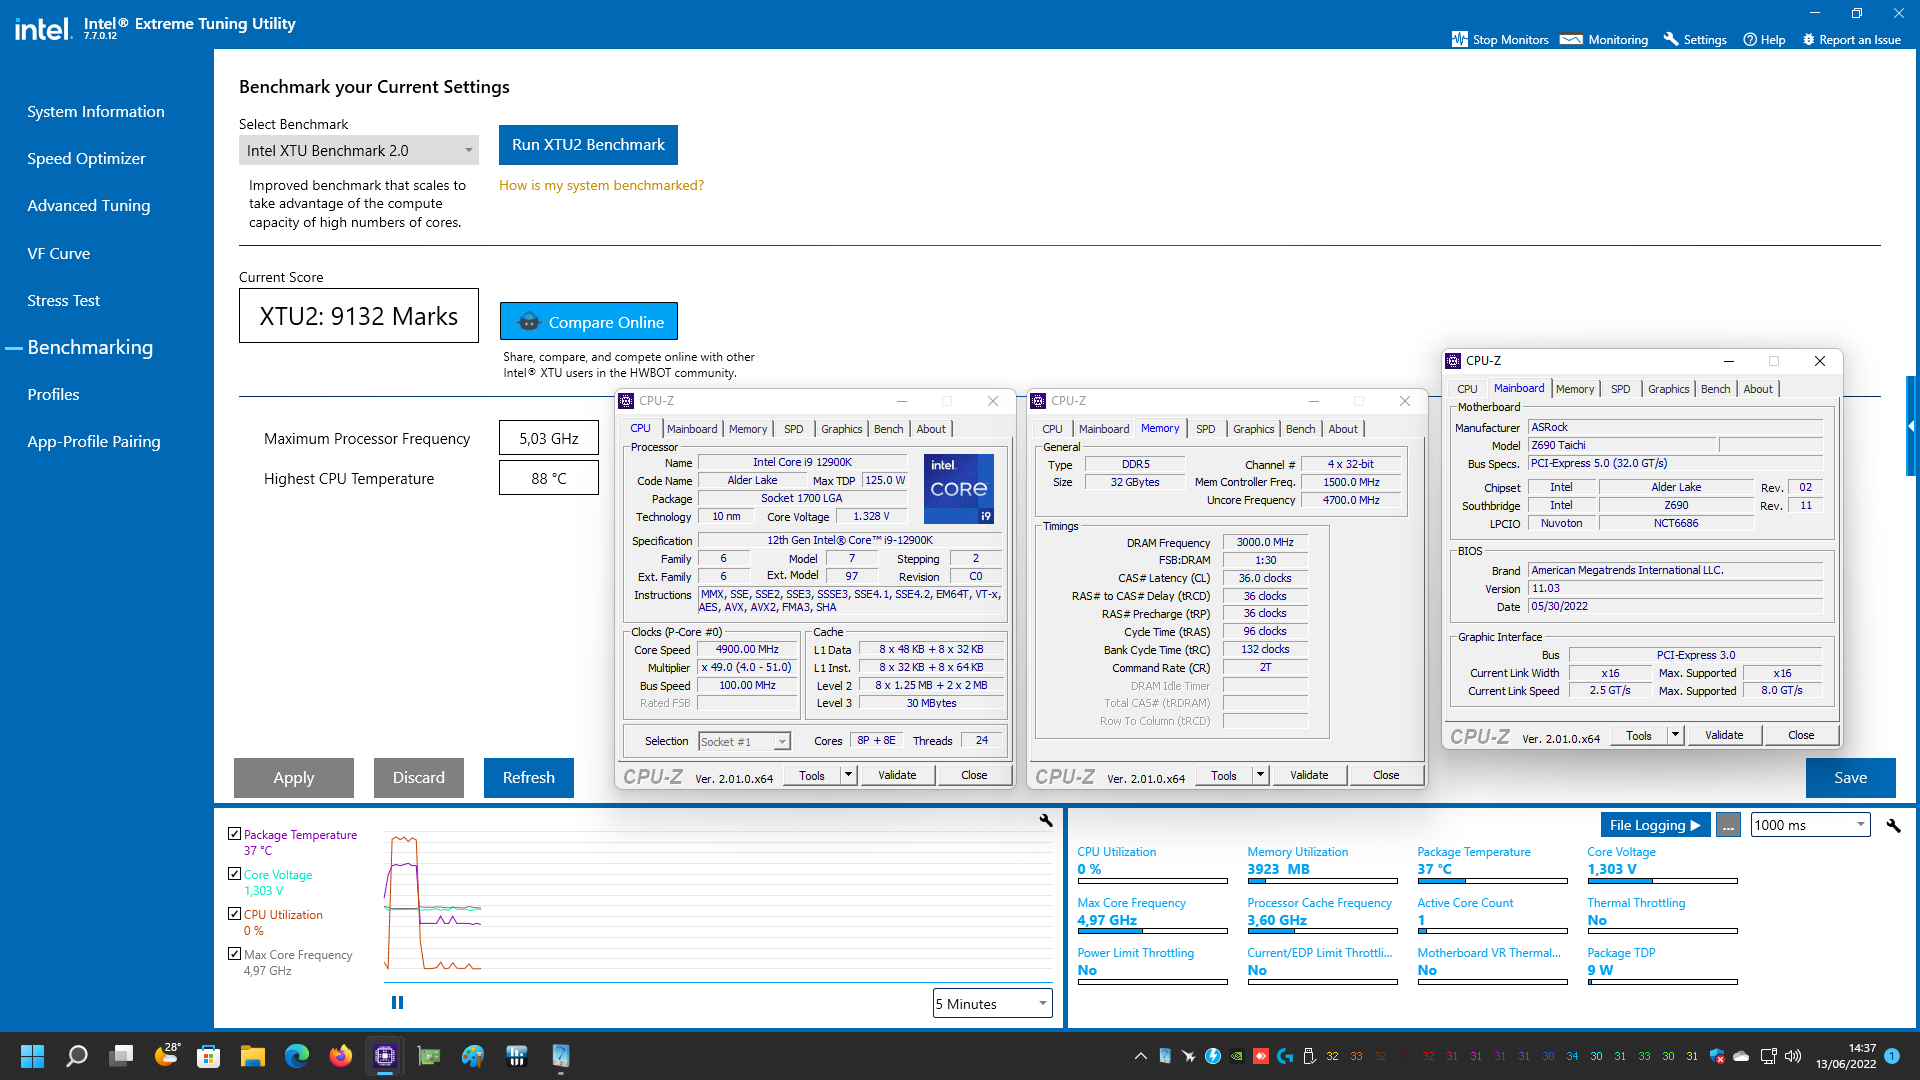This screenshot has height=1080, width=1920.
Task: Open Advanced Tuning in sidebar
Action: pos(89,205)
